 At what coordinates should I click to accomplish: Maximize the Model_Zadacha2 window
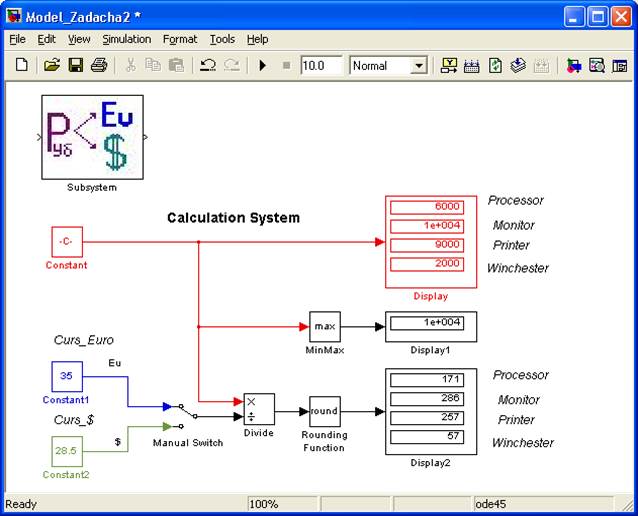point(598,17)
